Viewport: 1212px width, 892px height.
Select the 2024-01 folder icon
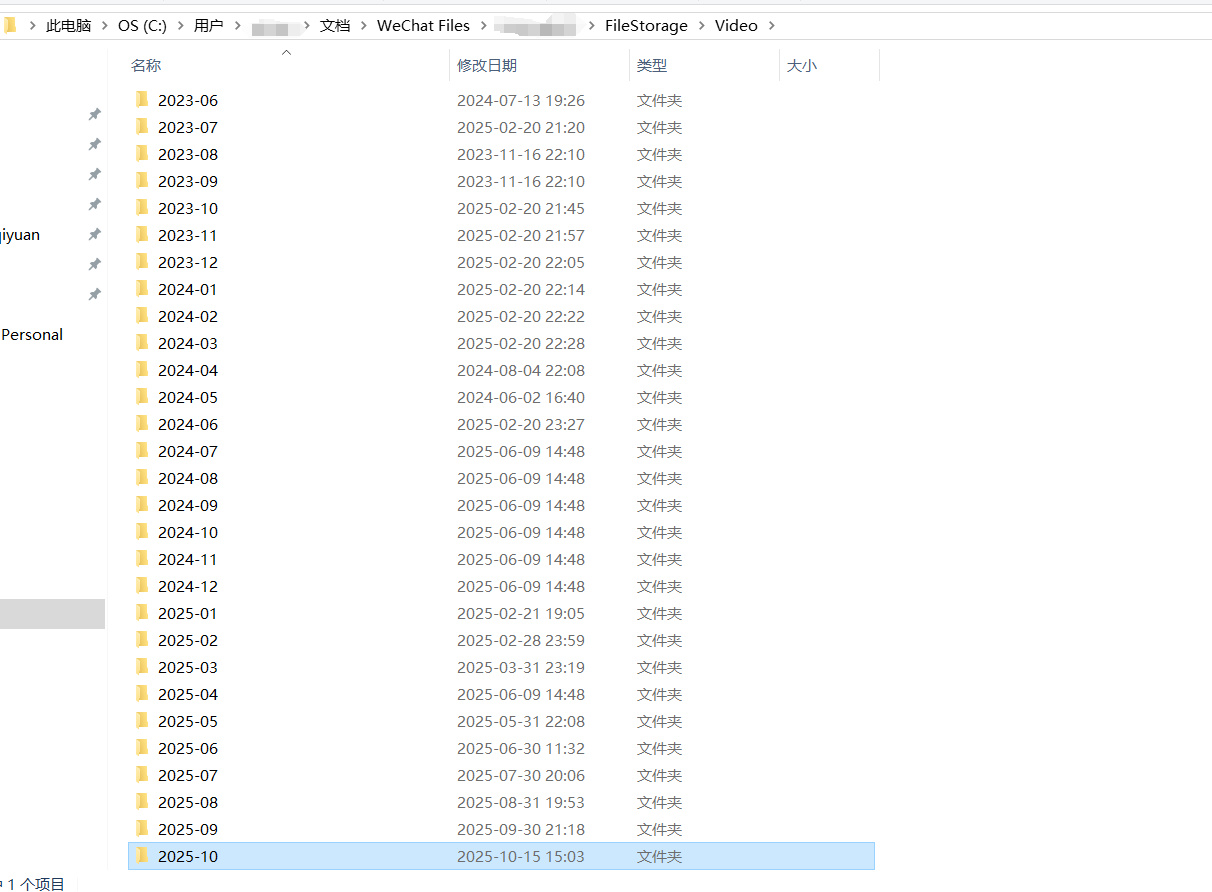pos(142,288)
